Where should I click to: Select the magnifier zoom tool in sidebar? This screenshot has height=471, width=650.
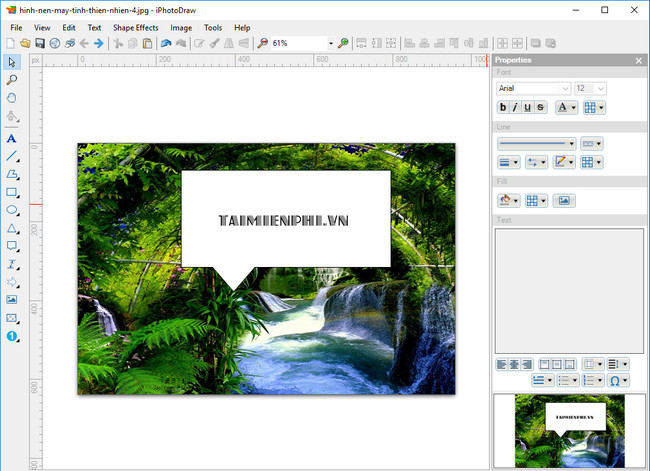point(12,80)
